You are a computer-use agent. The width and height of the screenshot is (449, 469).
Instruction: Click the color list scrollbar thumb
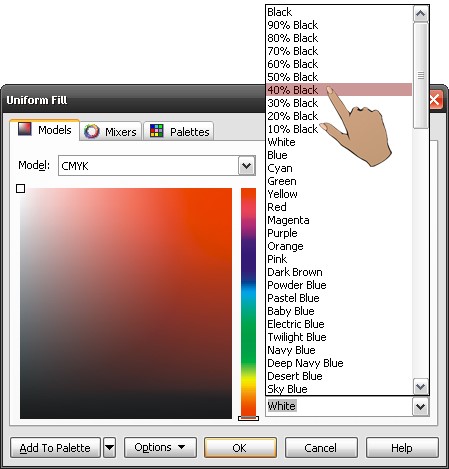[421, 76]
